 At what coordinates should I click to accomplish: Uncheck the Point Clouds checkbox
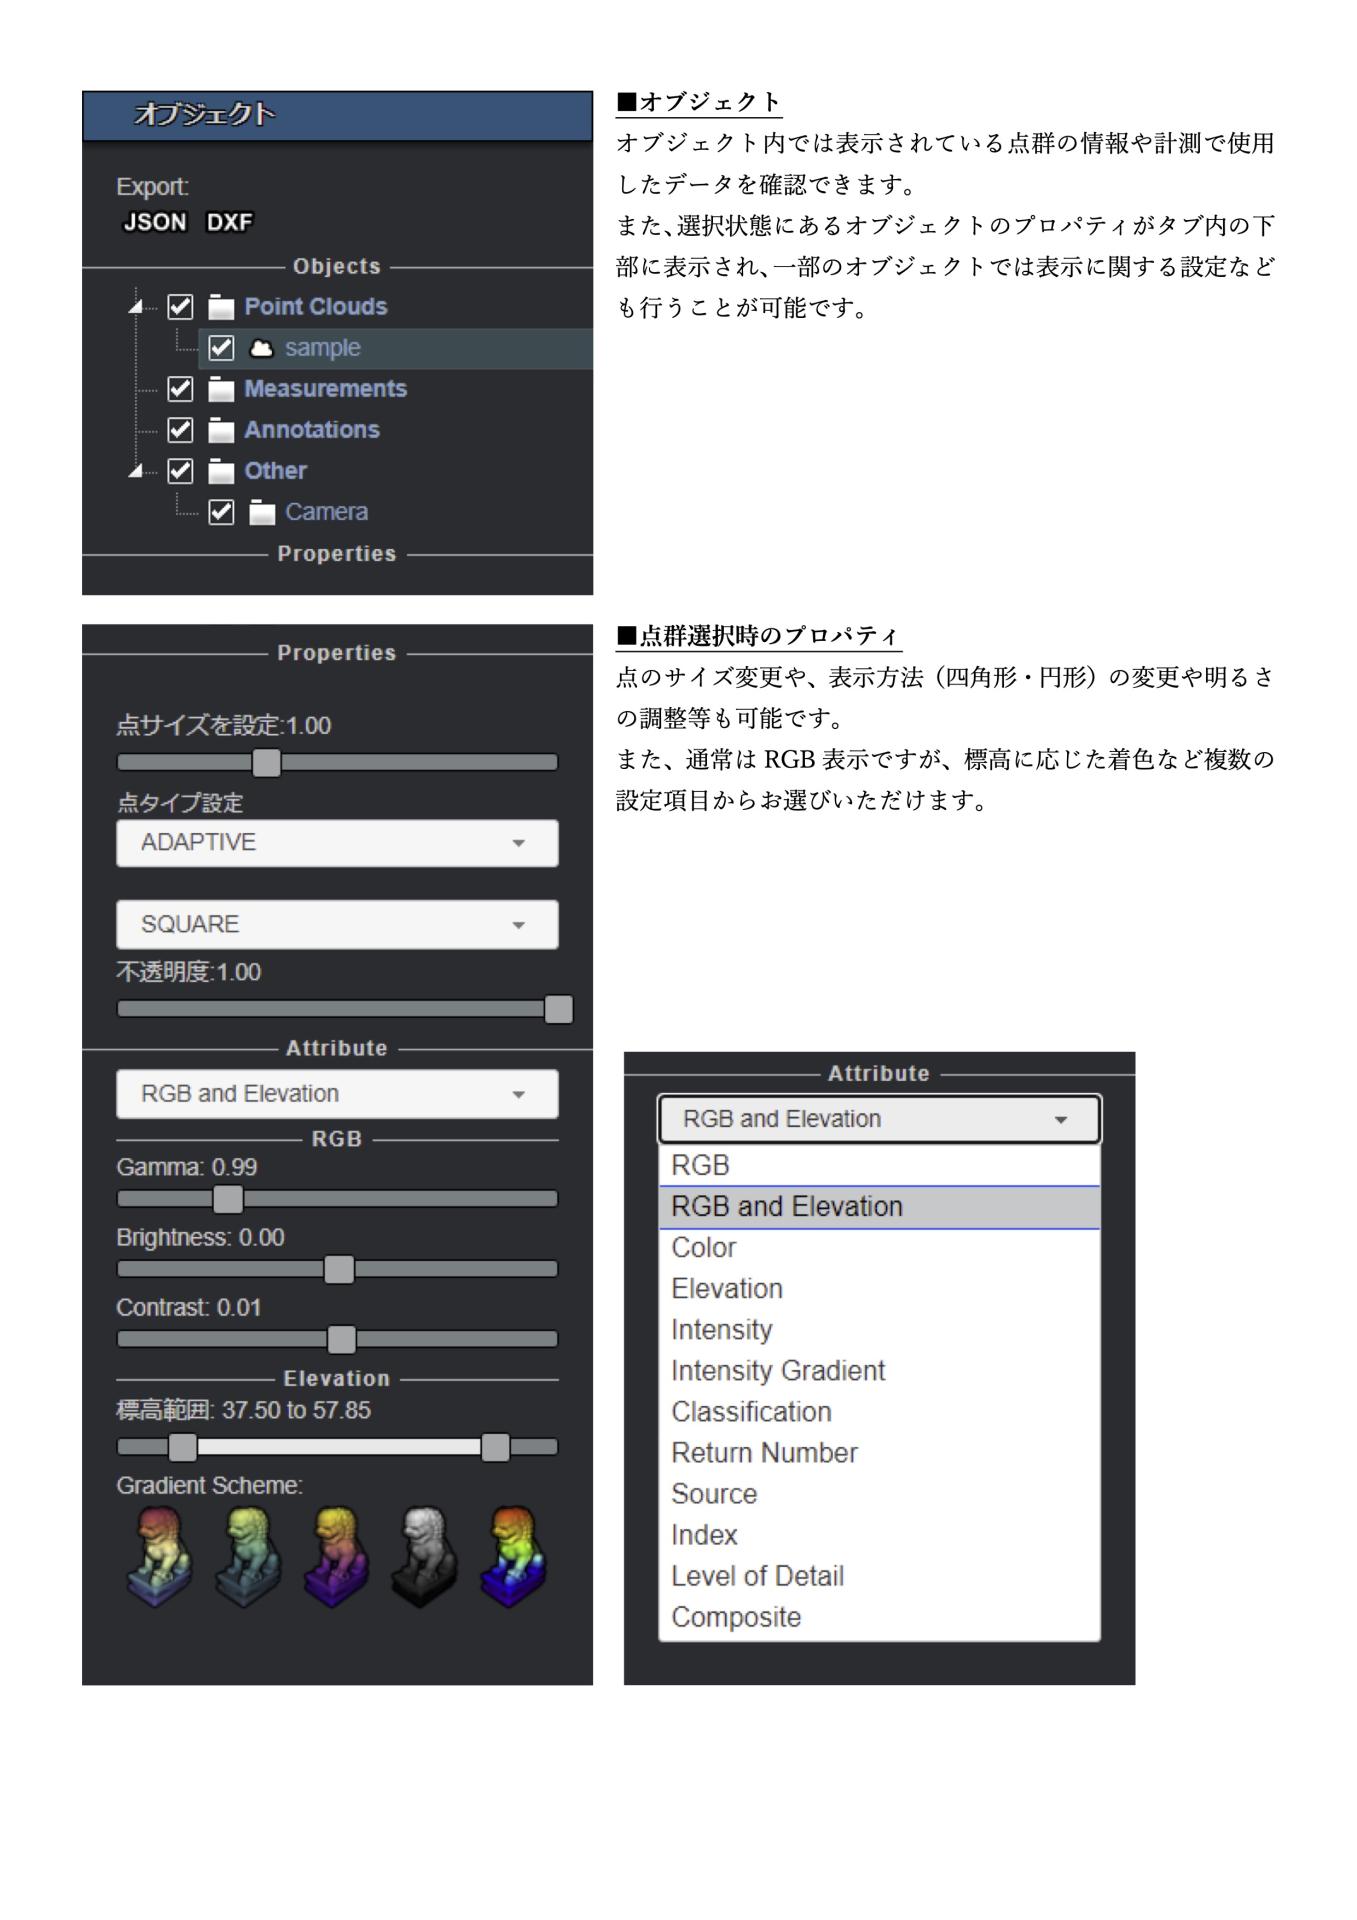pyautogui.click(x=180, y=307)
